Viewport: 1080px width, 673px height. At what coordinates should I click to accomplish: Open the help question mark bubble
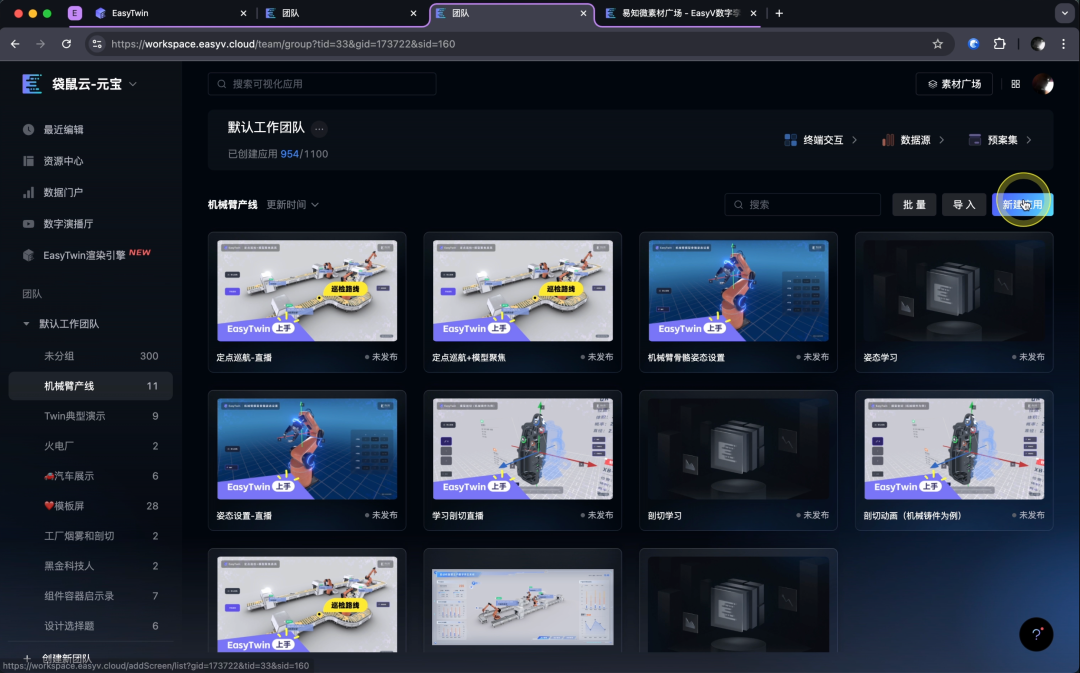1036,634
